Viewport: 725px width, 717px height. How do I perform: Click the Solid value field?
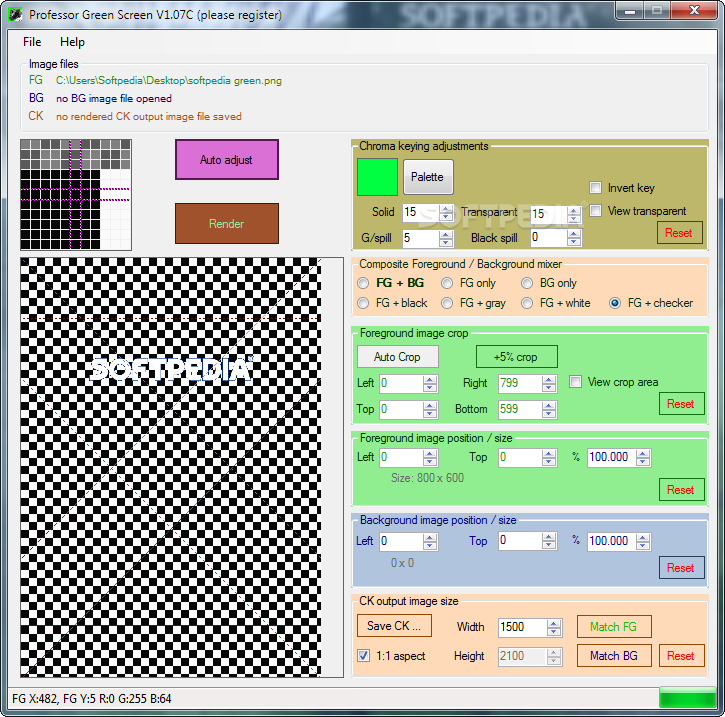(x=420, y=212)
